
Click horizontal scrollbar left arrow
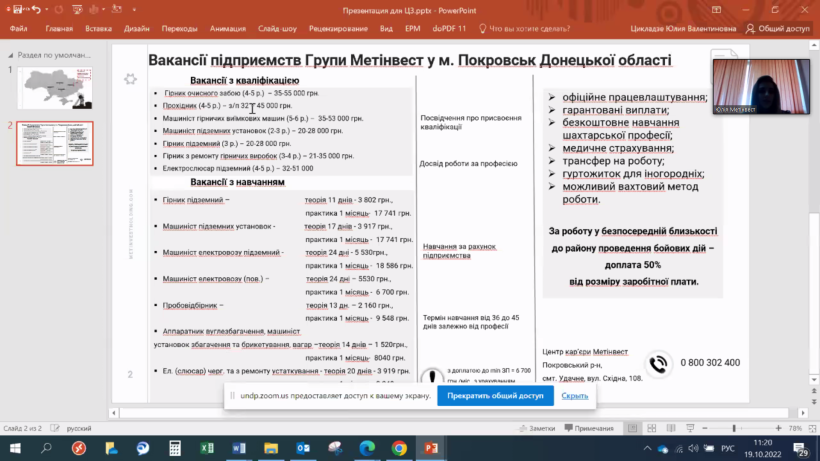114,413
